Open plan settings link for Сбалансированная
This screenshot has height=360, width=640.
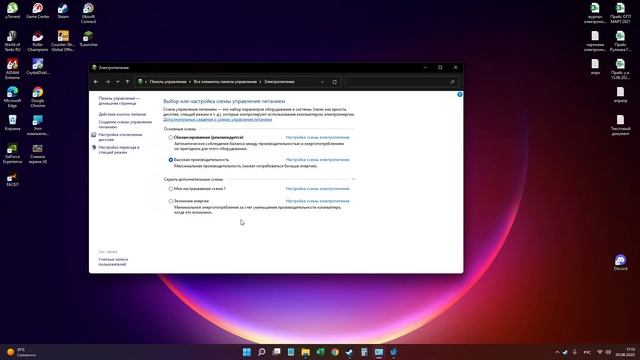(318, 138)
